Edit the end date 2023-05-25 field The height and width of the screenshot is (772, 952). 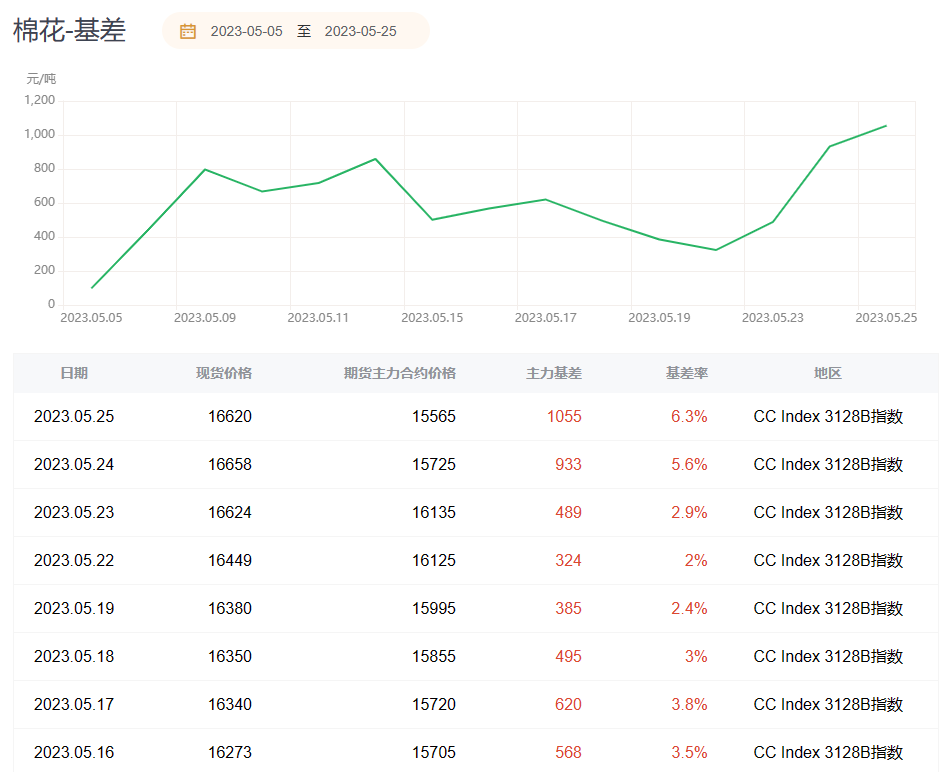tap(360, 31)
